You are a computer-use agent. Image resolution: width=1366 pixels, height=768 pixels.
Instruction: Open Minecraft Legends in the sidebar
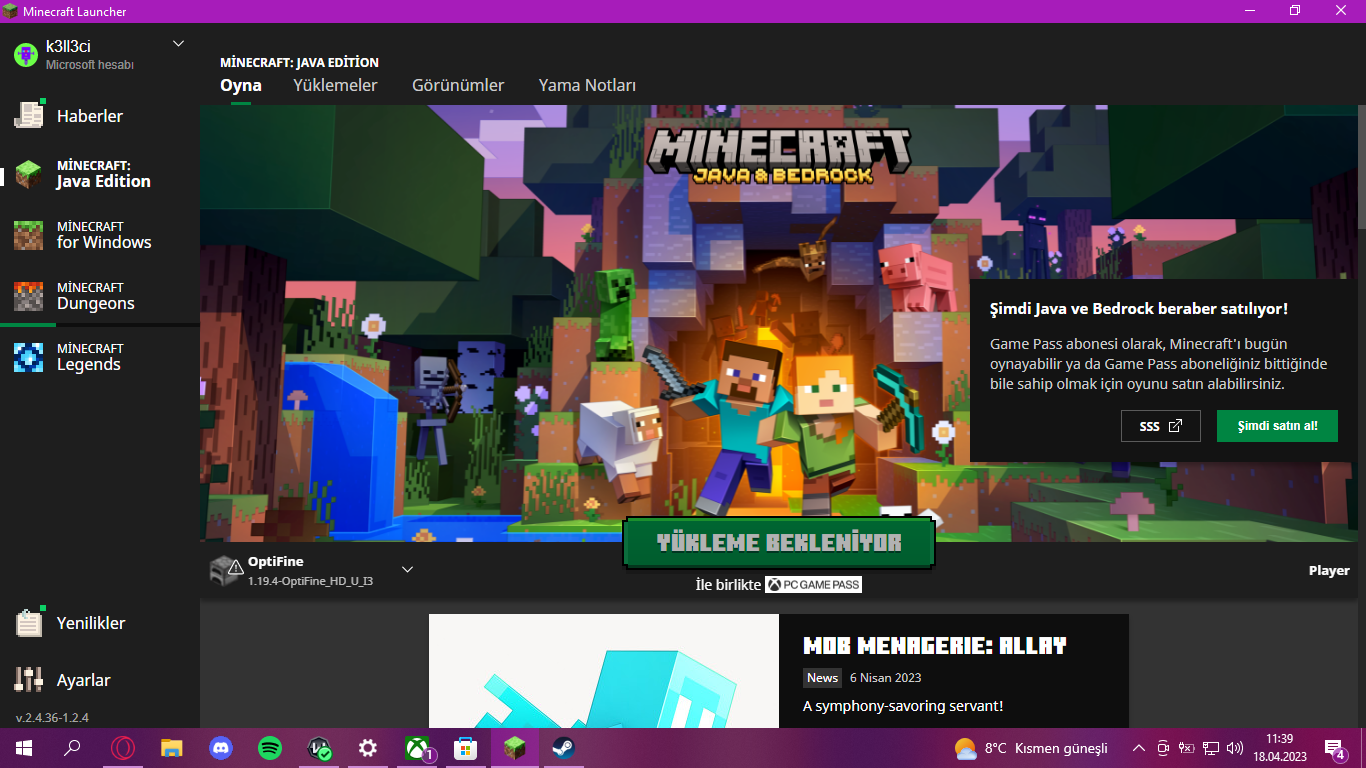point(99,357)
